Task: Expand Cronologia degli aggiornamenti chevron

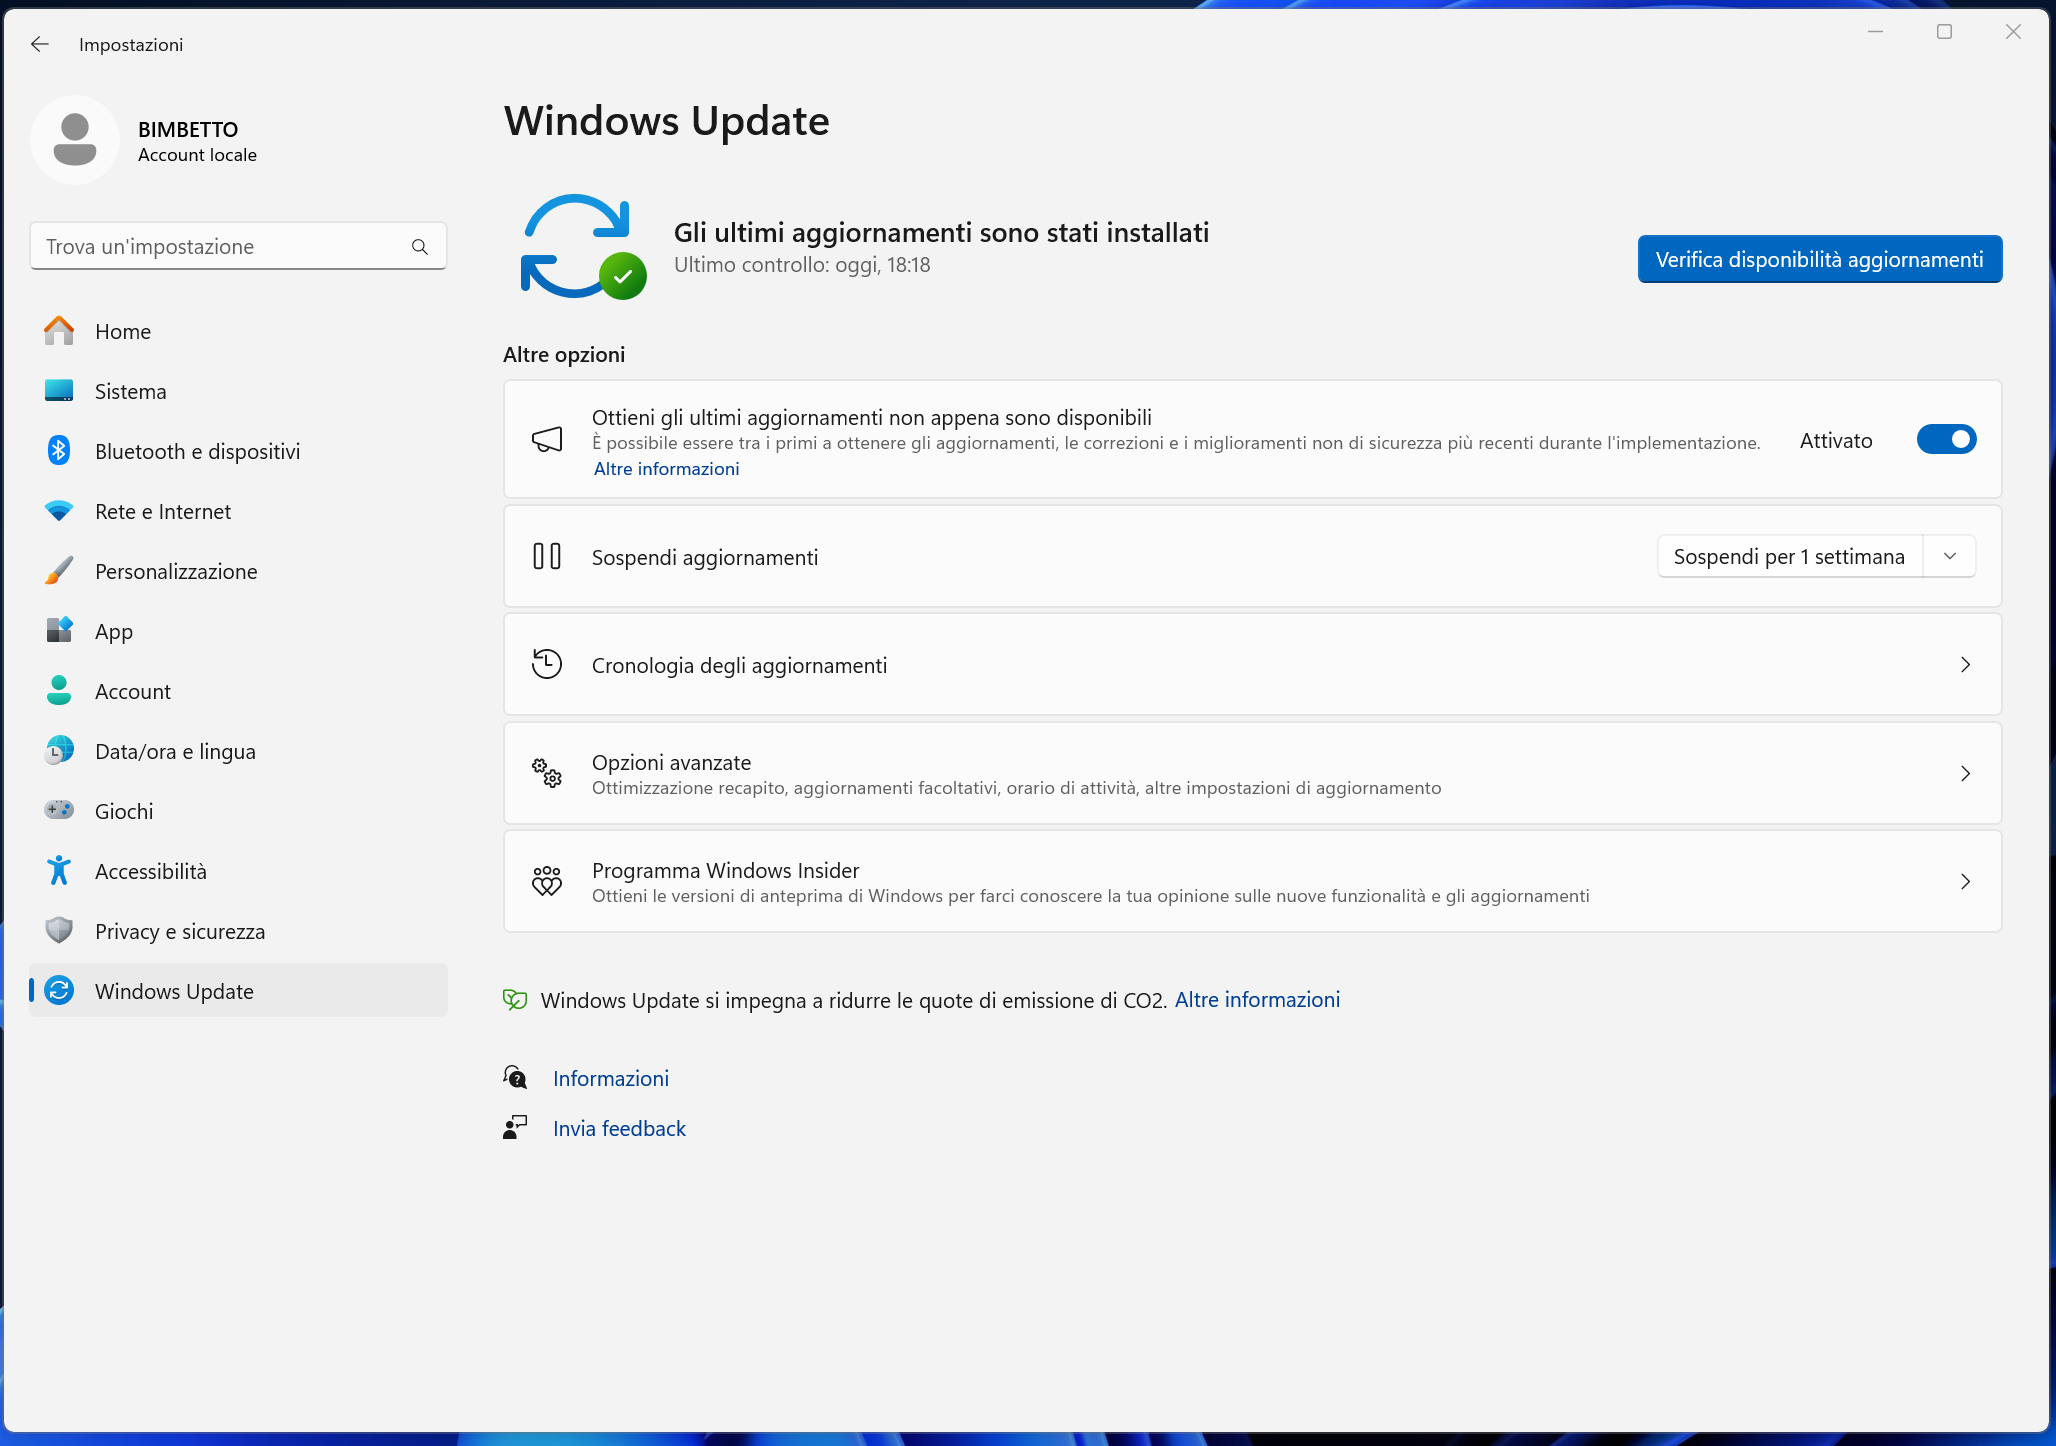Action: pyautogui.click(x=1966, y=665)
